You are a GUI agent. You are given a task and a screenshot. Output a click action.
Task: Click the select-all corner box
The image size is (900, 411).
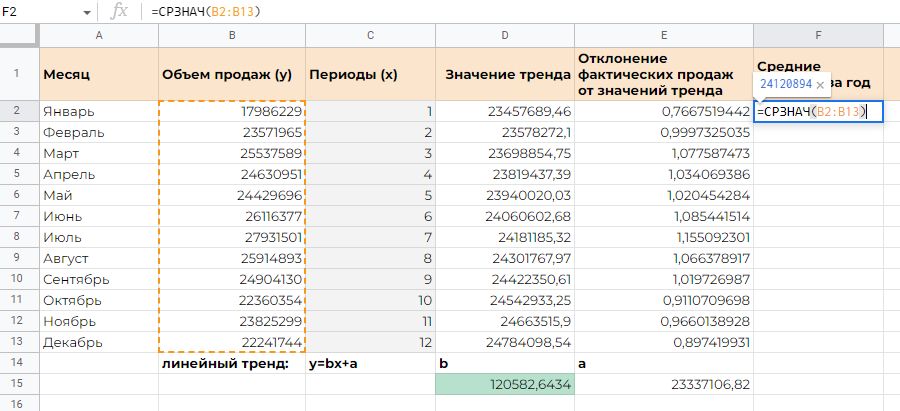[20, 36]
